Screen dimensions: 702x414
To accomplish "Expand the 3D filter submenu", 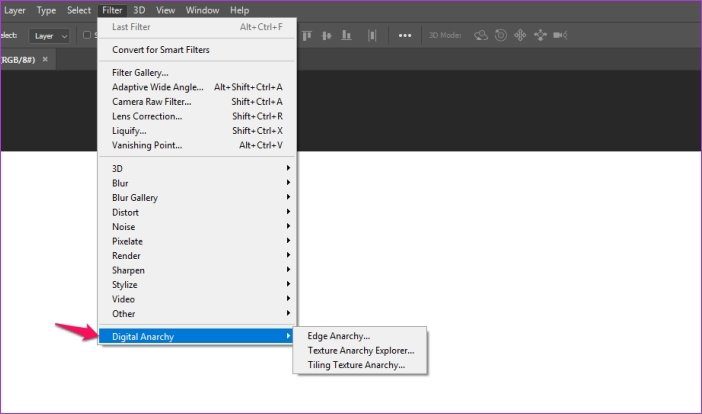I will click(197, 168).
